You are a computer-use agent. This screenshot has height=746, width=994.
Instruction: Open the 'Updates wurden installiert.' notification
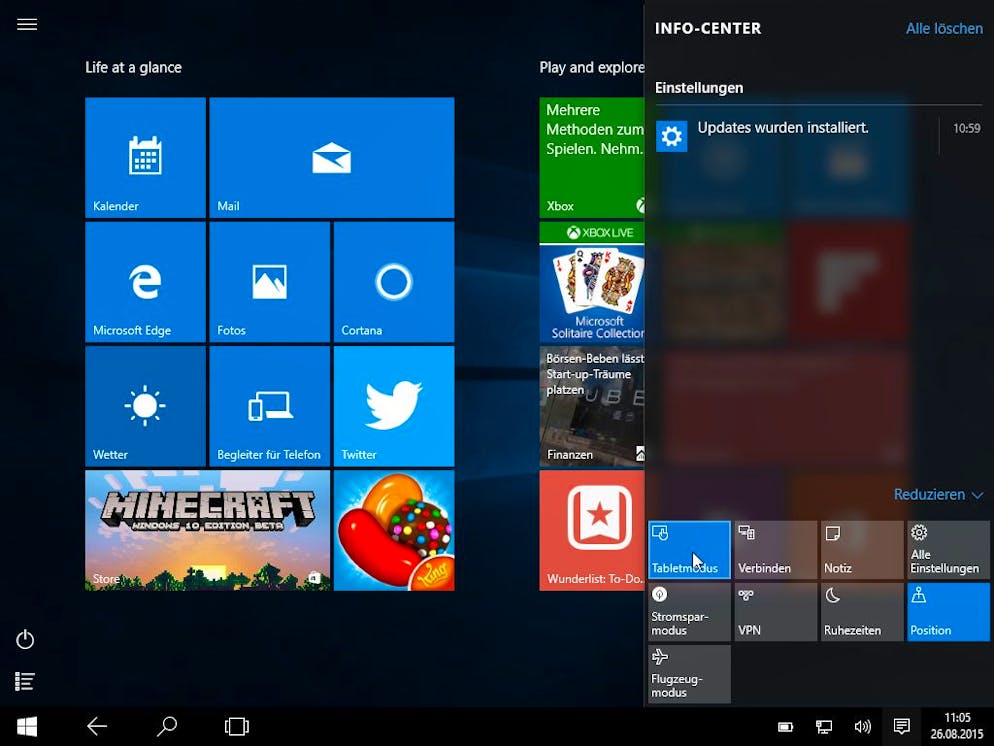(x=818, y=136)
